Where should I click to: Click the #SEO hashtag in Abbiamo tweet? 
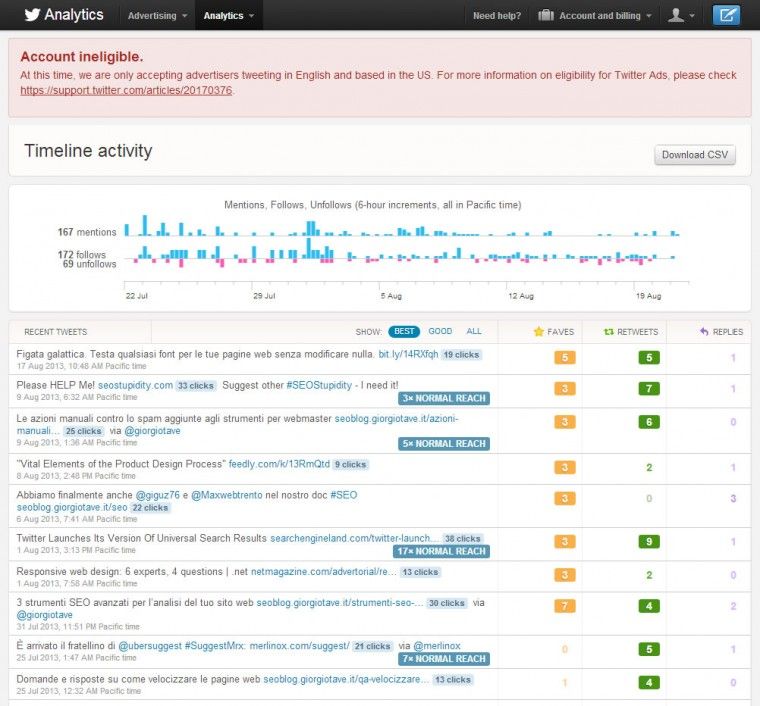pos(343,495)
